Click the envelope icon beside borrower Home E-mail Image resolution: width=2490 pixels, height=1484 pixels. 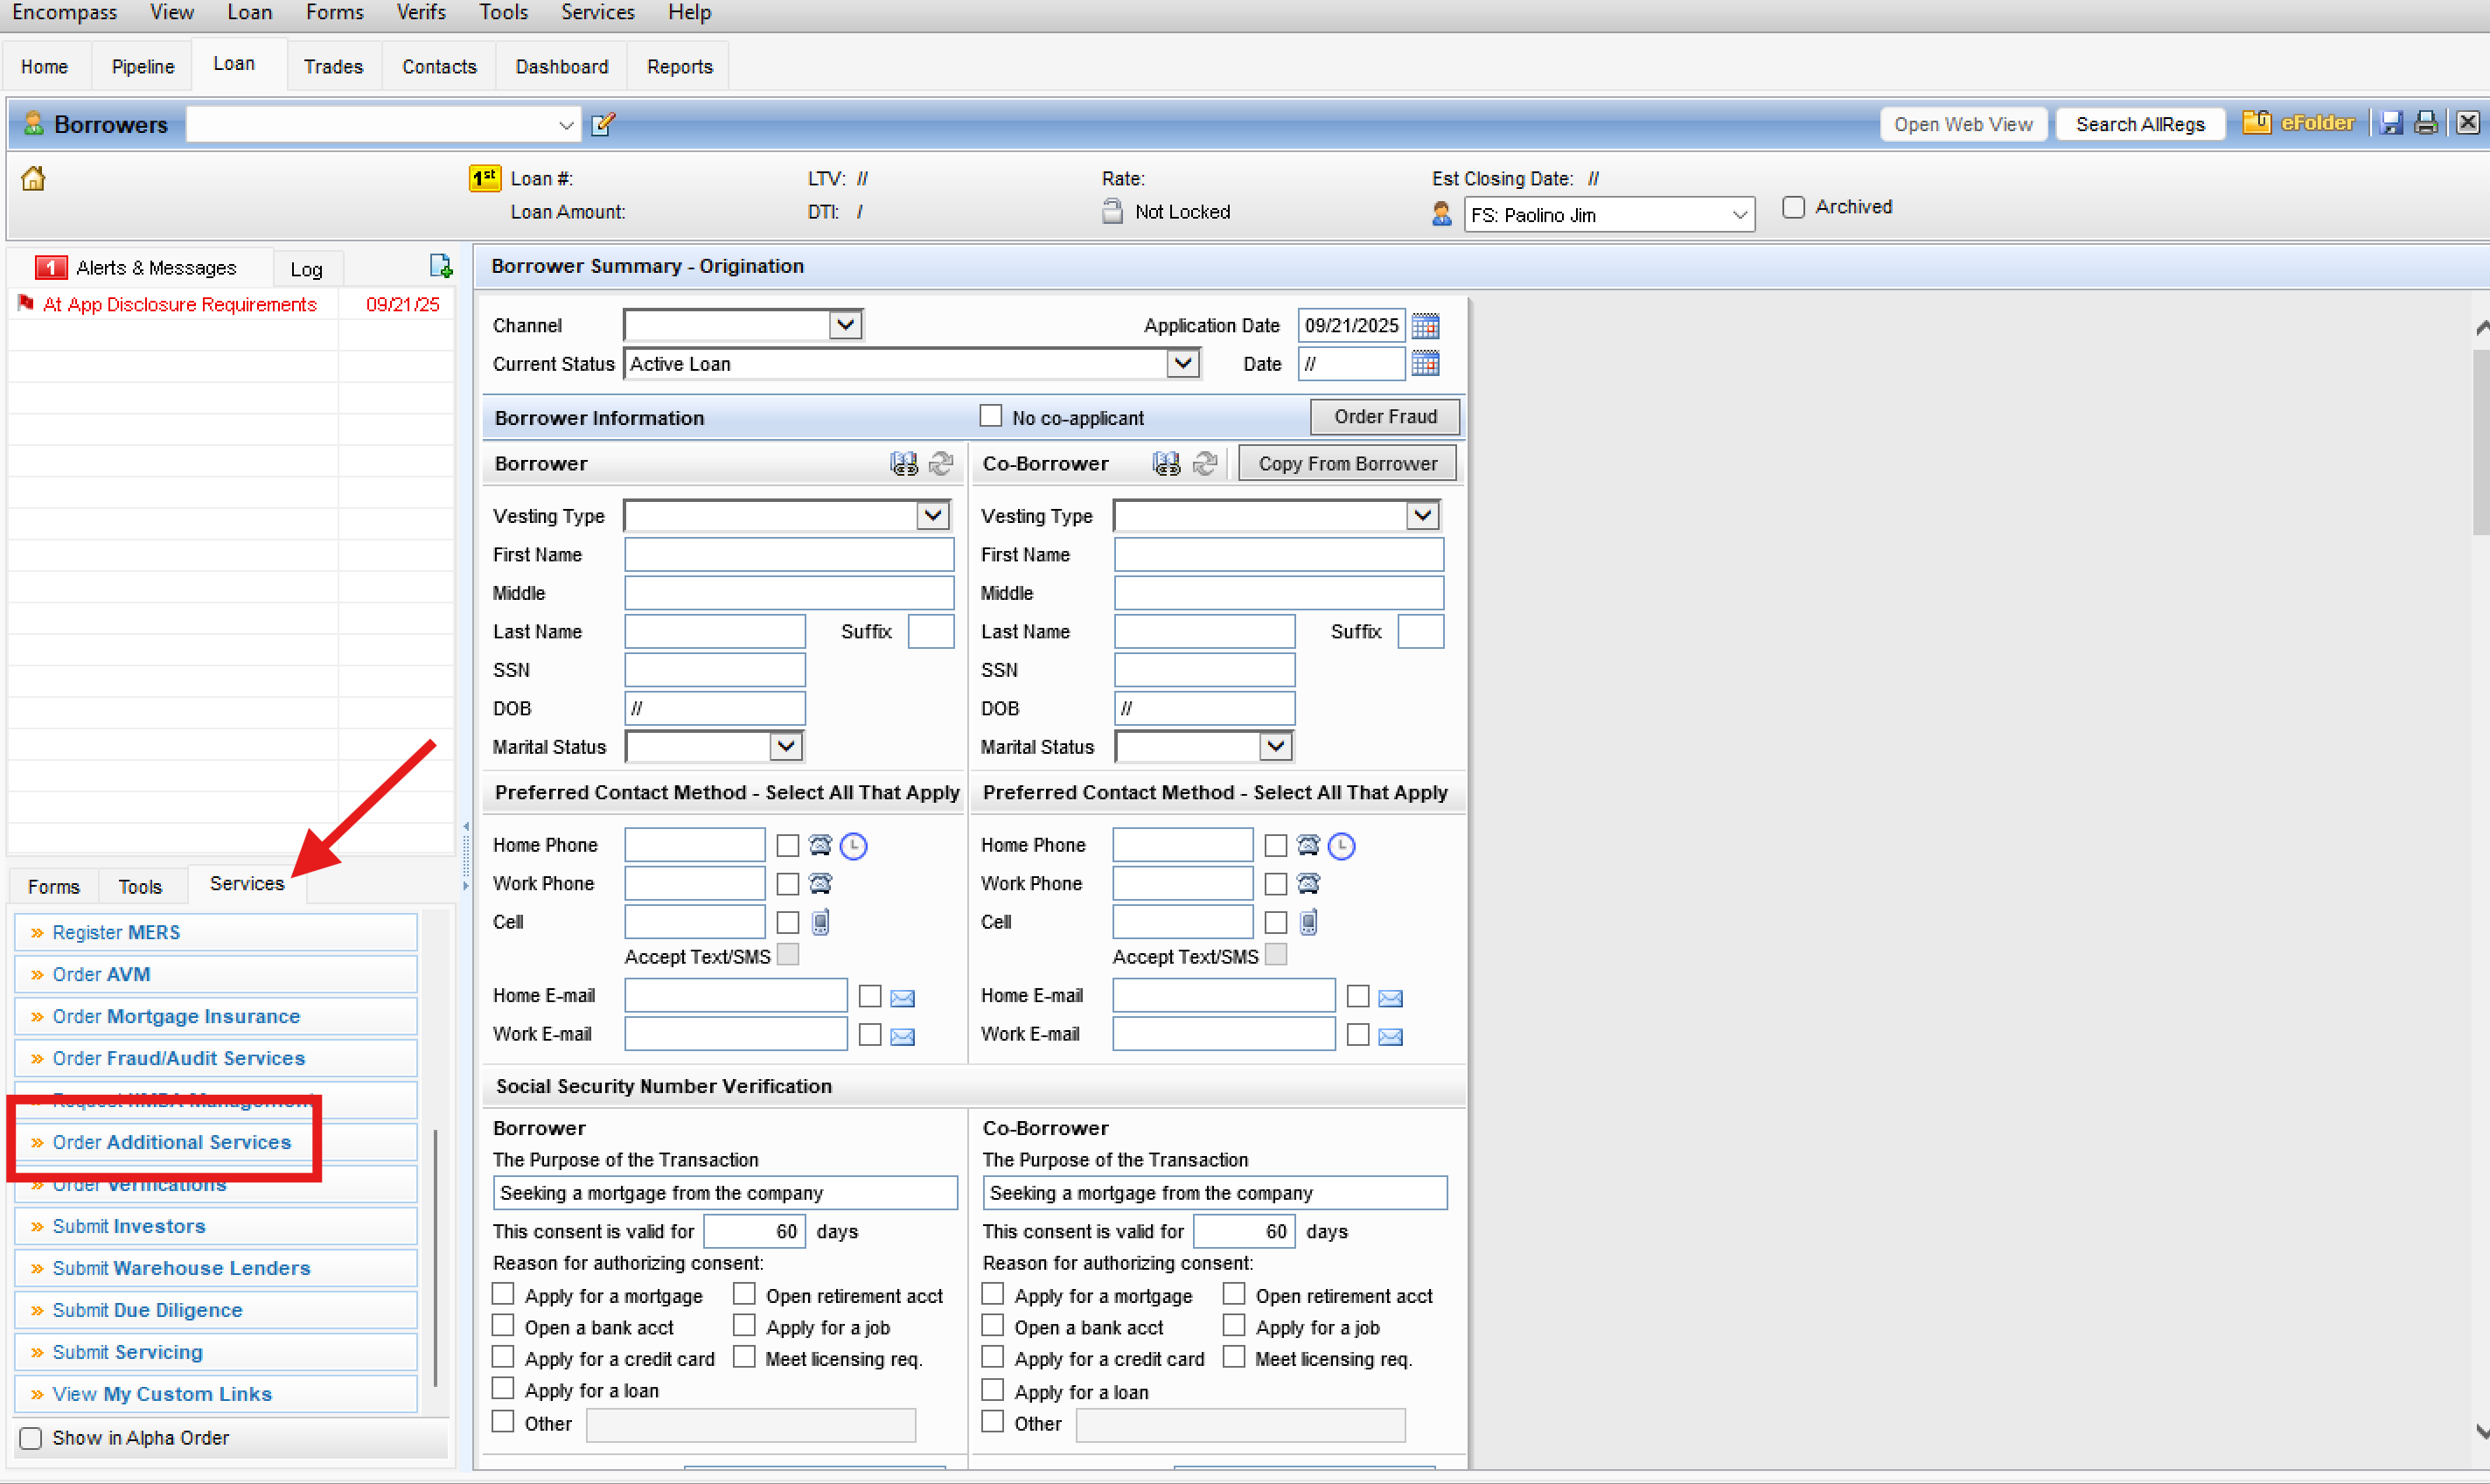(902, 997)
